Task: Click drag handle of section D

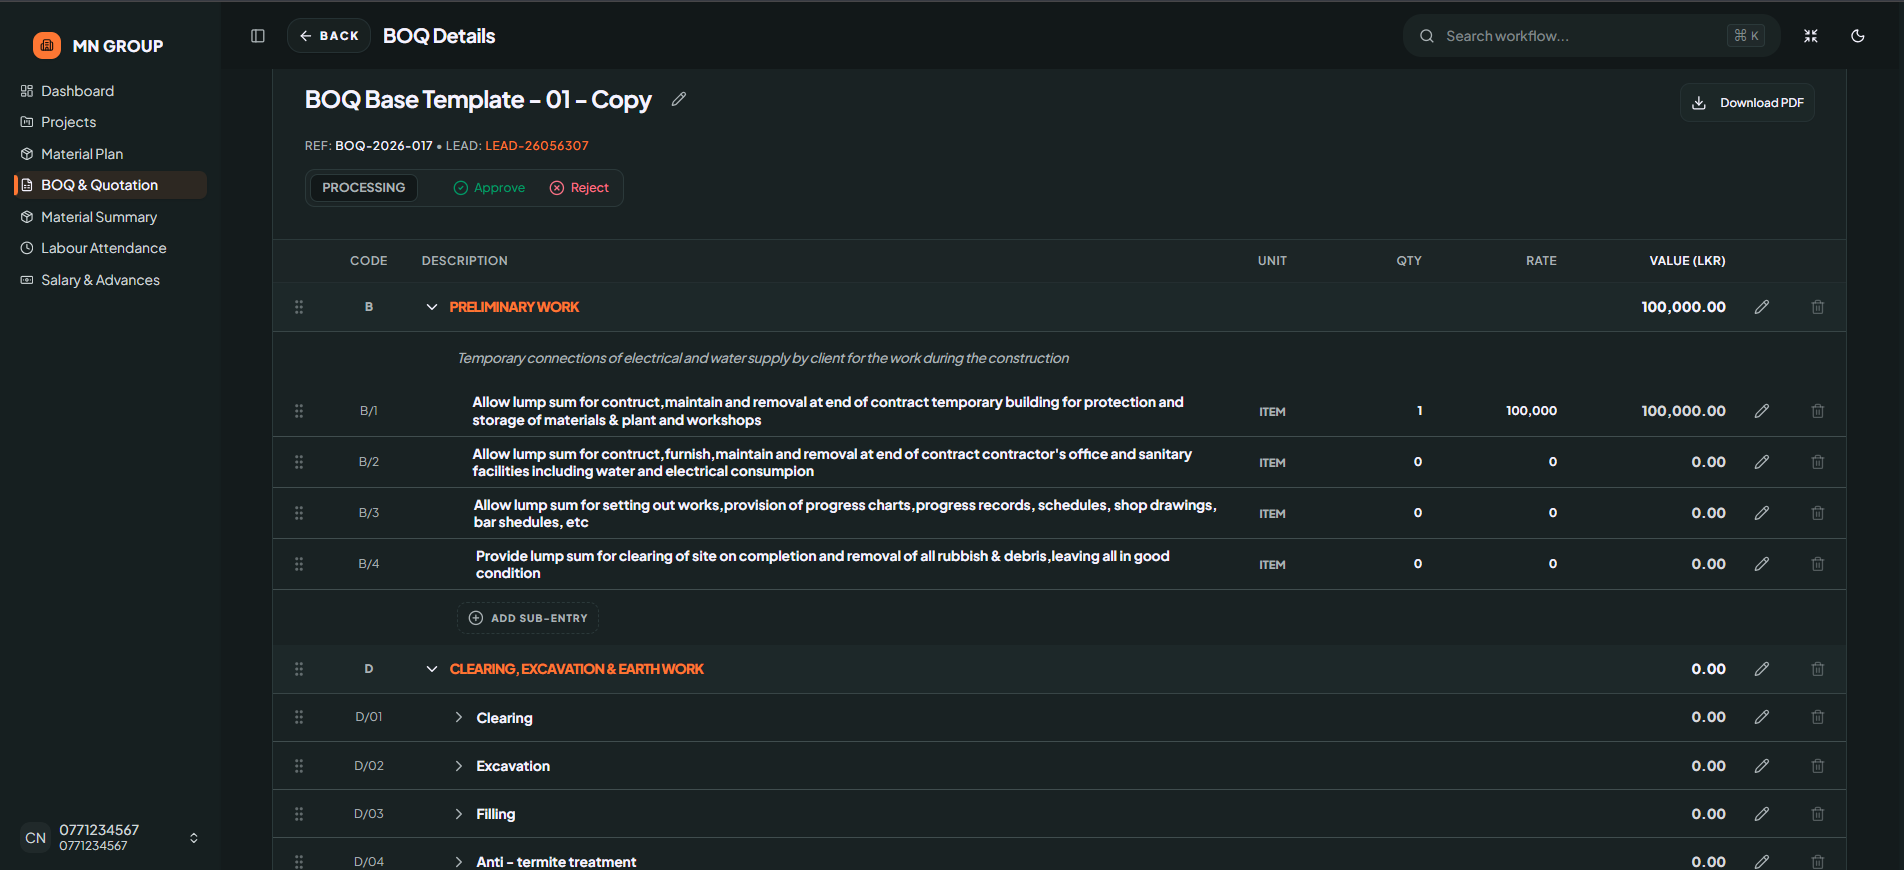Action: click(x=299, y=669)
